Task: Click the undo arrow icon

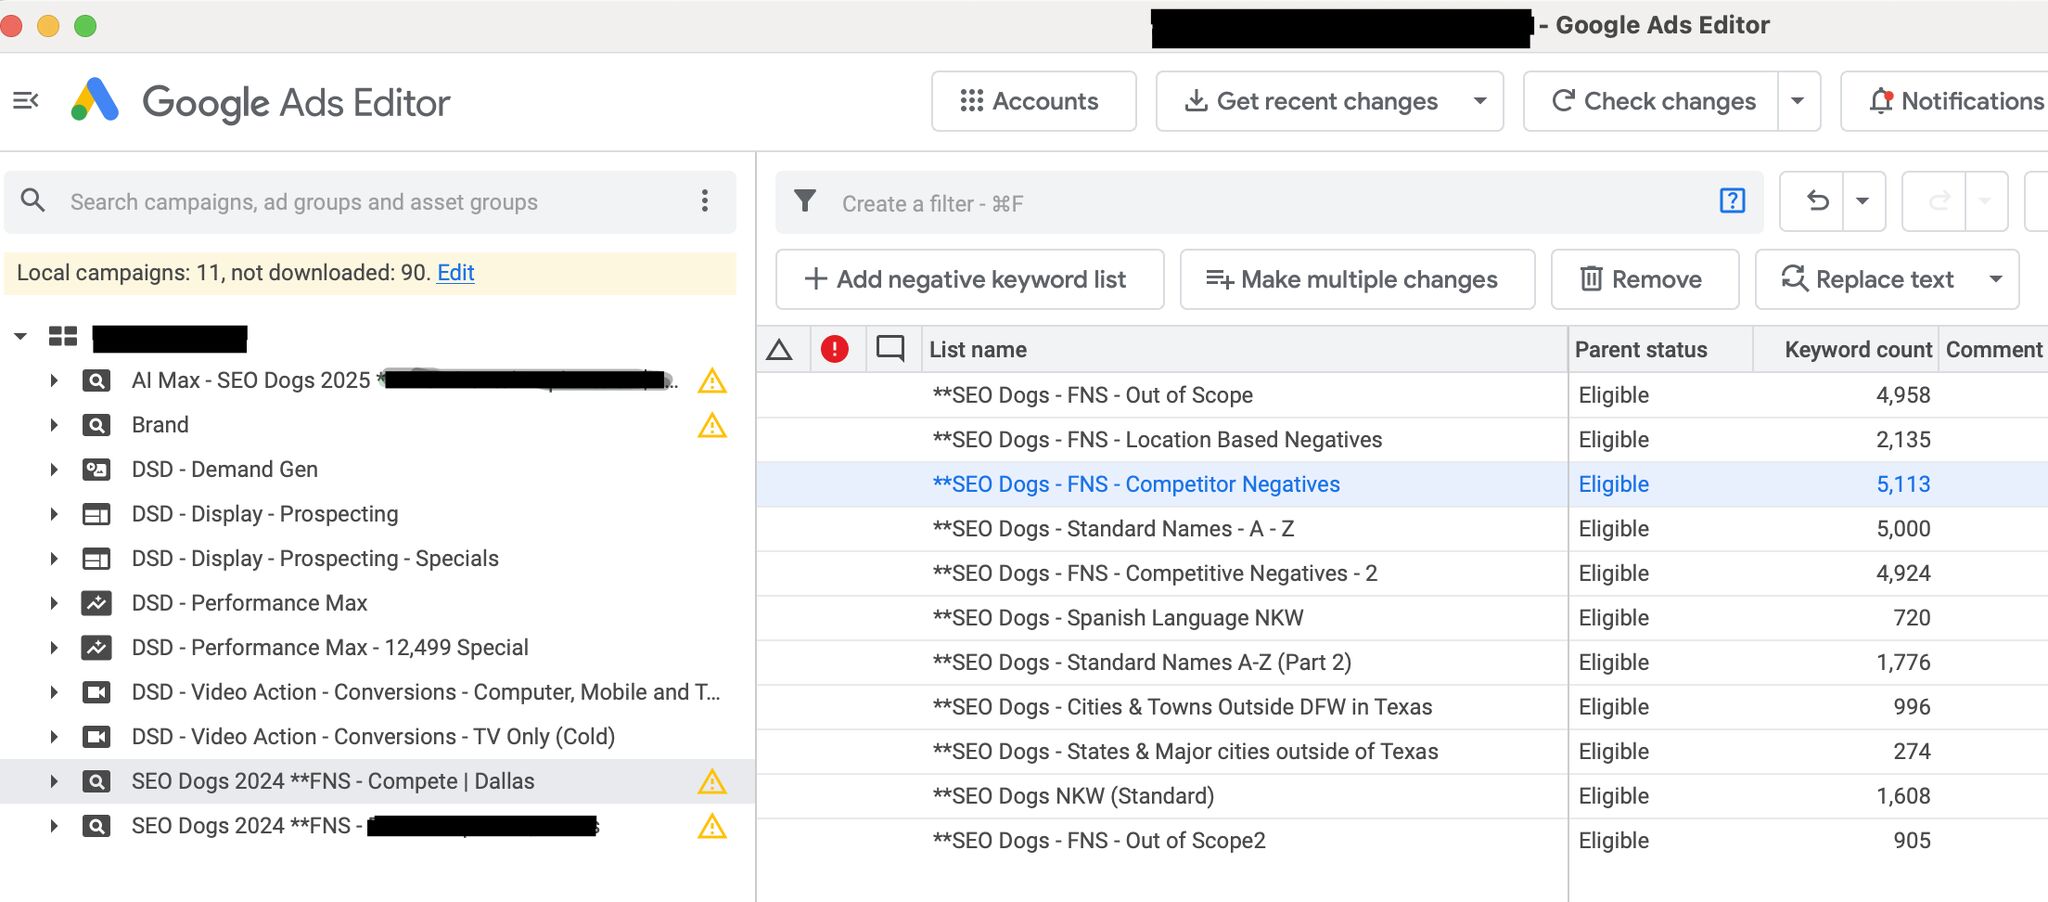Action: [1817, 202]
